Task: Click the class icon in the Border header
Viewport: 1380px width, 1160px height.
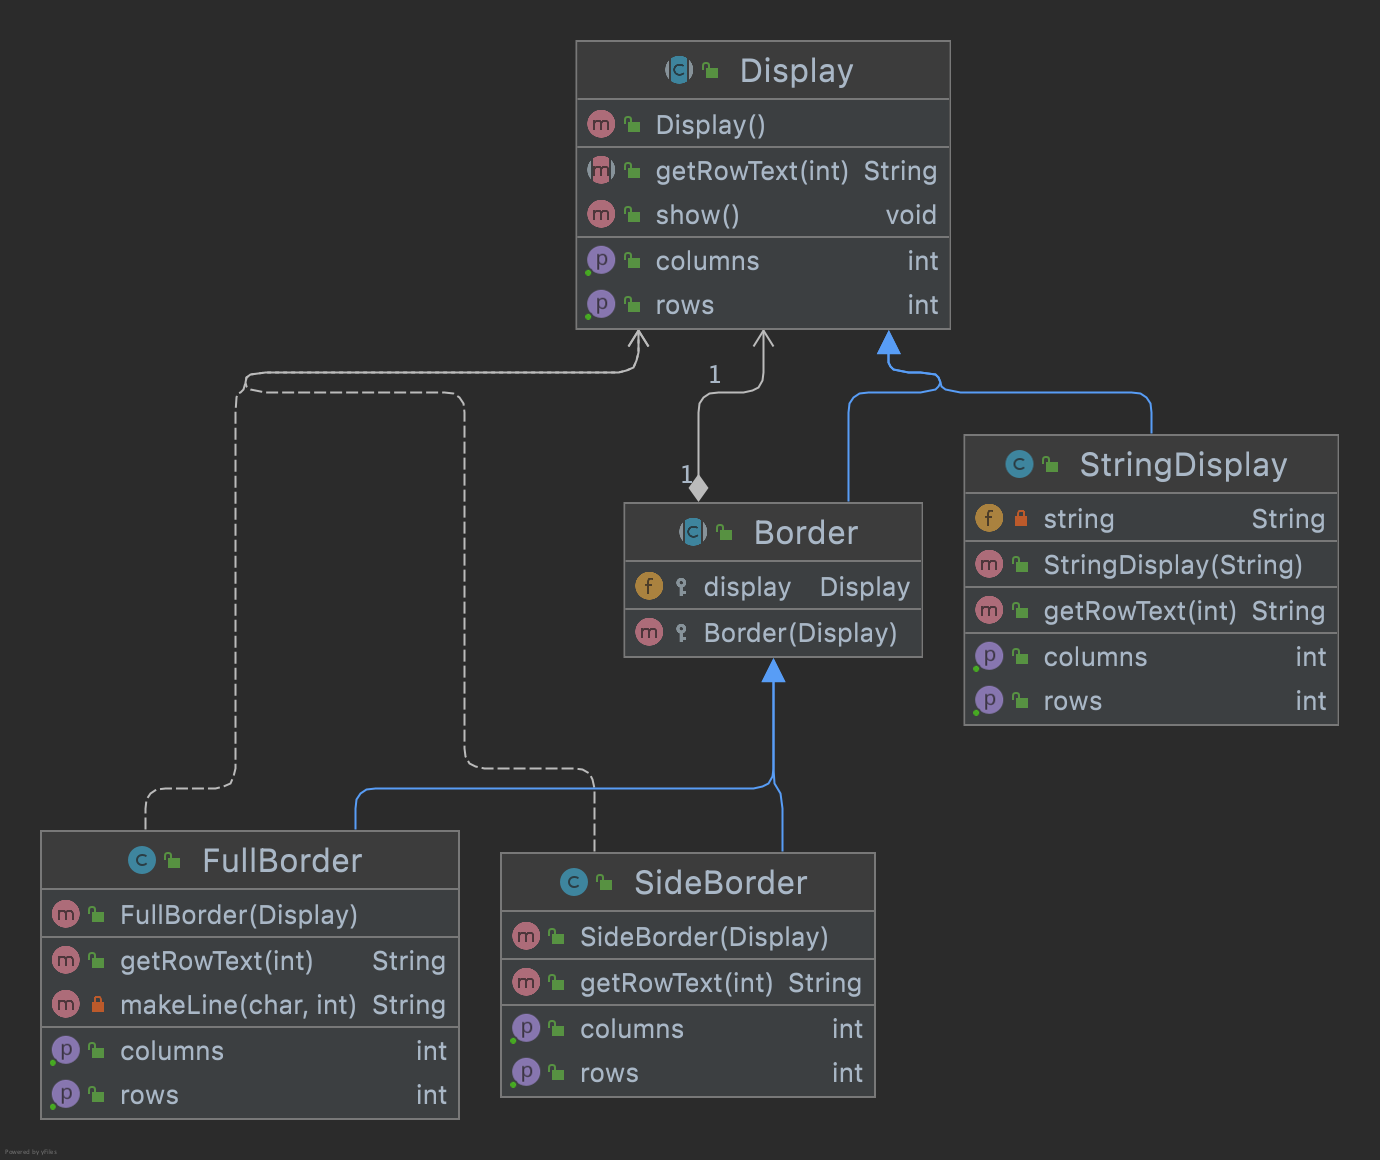Action: tap(693, 532)
